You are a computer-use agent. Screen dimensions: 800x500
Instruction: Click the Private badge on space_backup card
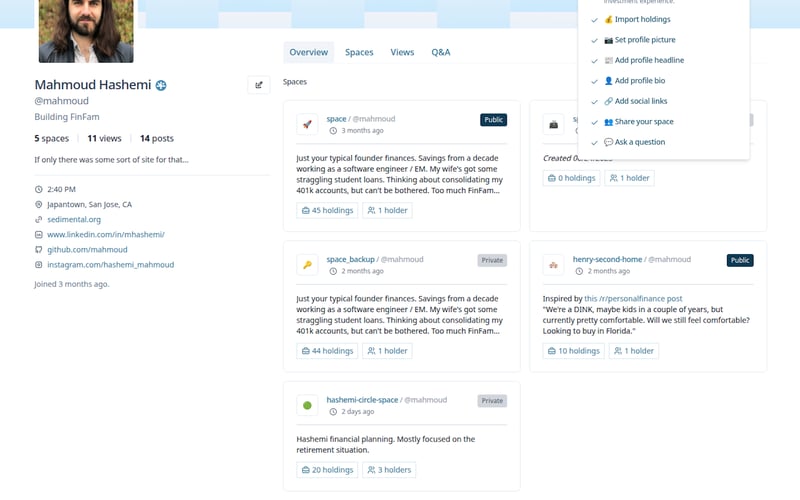492,260
